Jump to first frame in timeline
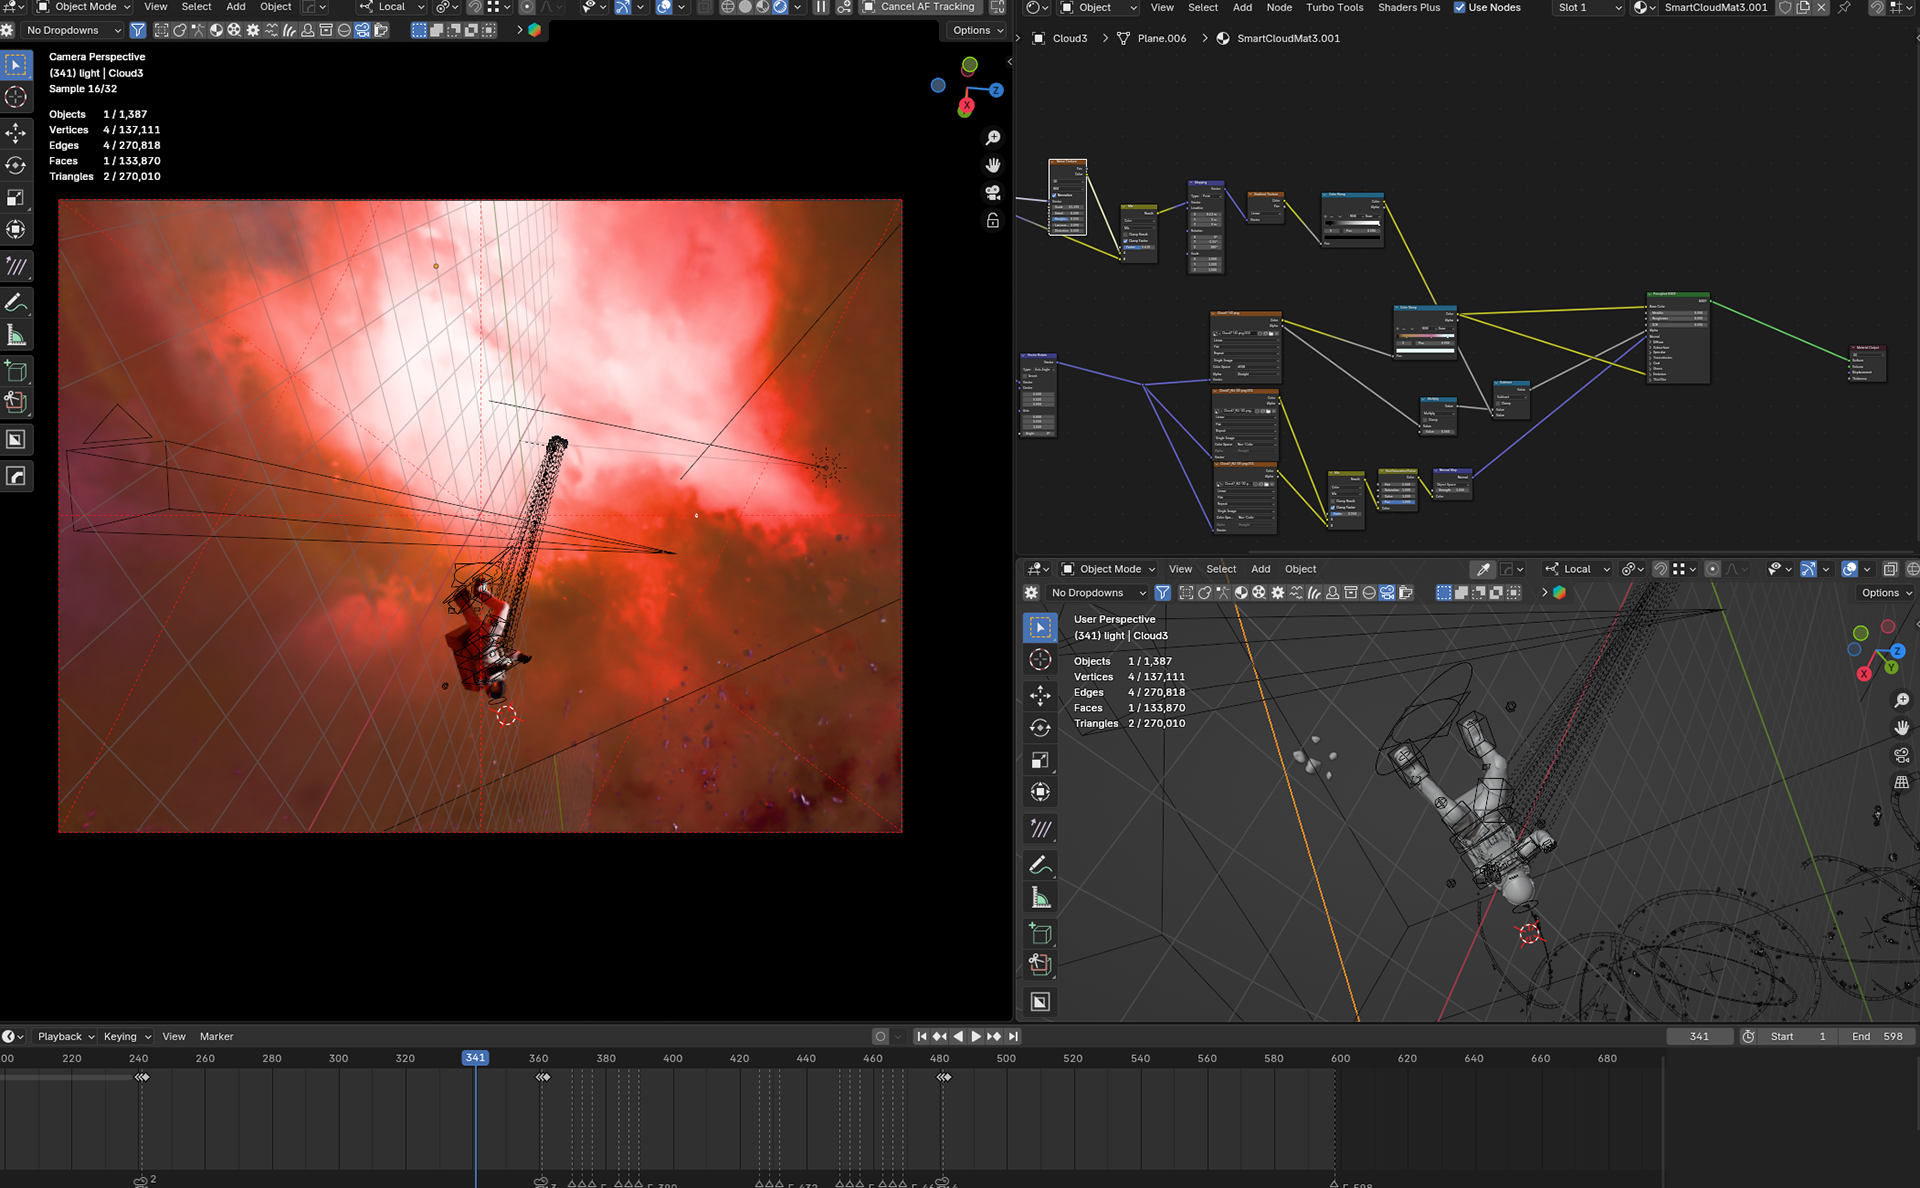The height and width of the screenshot is (1188, 1920). tap(921, 1037)
